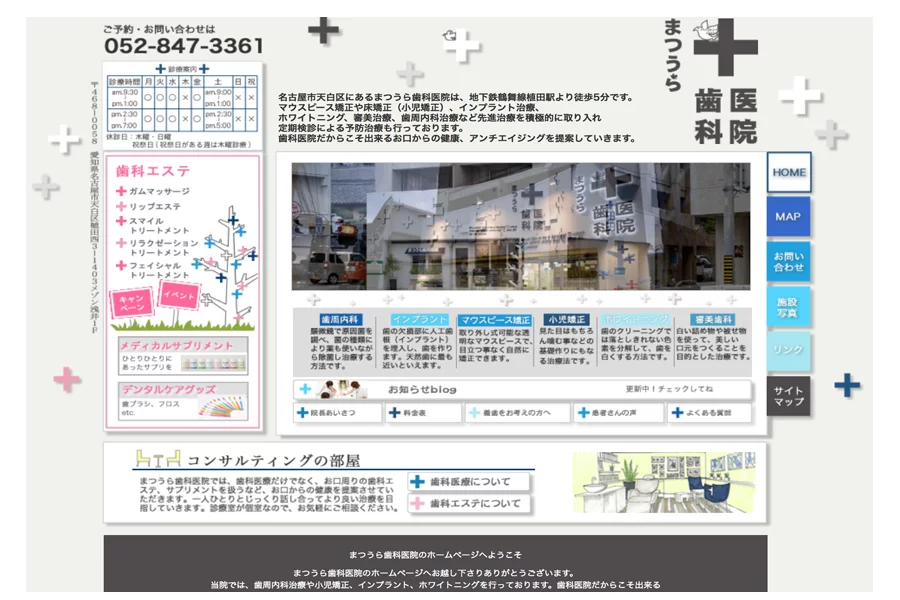
Task: Select the 歯周内科 treatment label
Action: pos(340,319)
